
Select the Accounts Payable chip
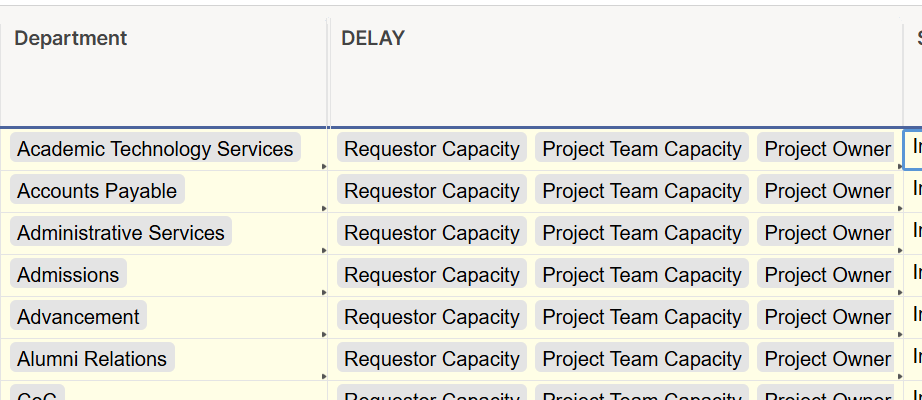tap(97, 191)
